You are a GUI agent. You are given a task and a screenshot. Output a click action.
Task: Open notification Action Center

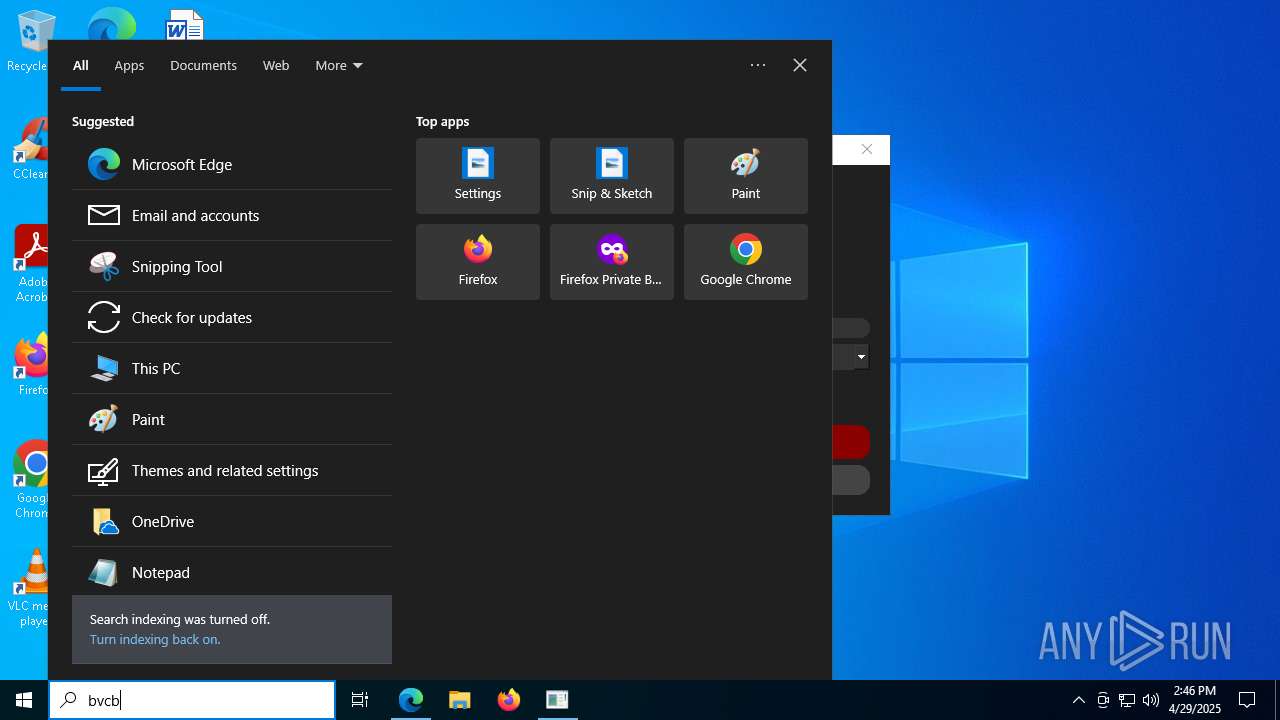click(1247, 700)
